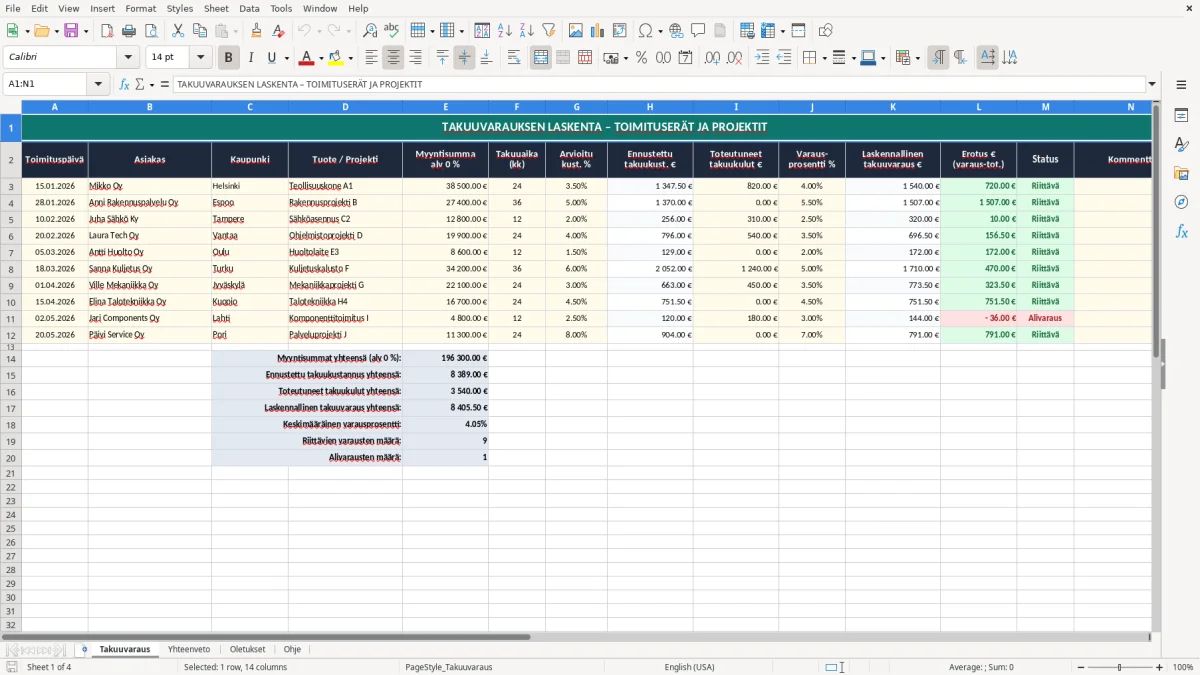Open the Function Wizard icon
This screenshot has height=675, width=1200.
[125, 84]
